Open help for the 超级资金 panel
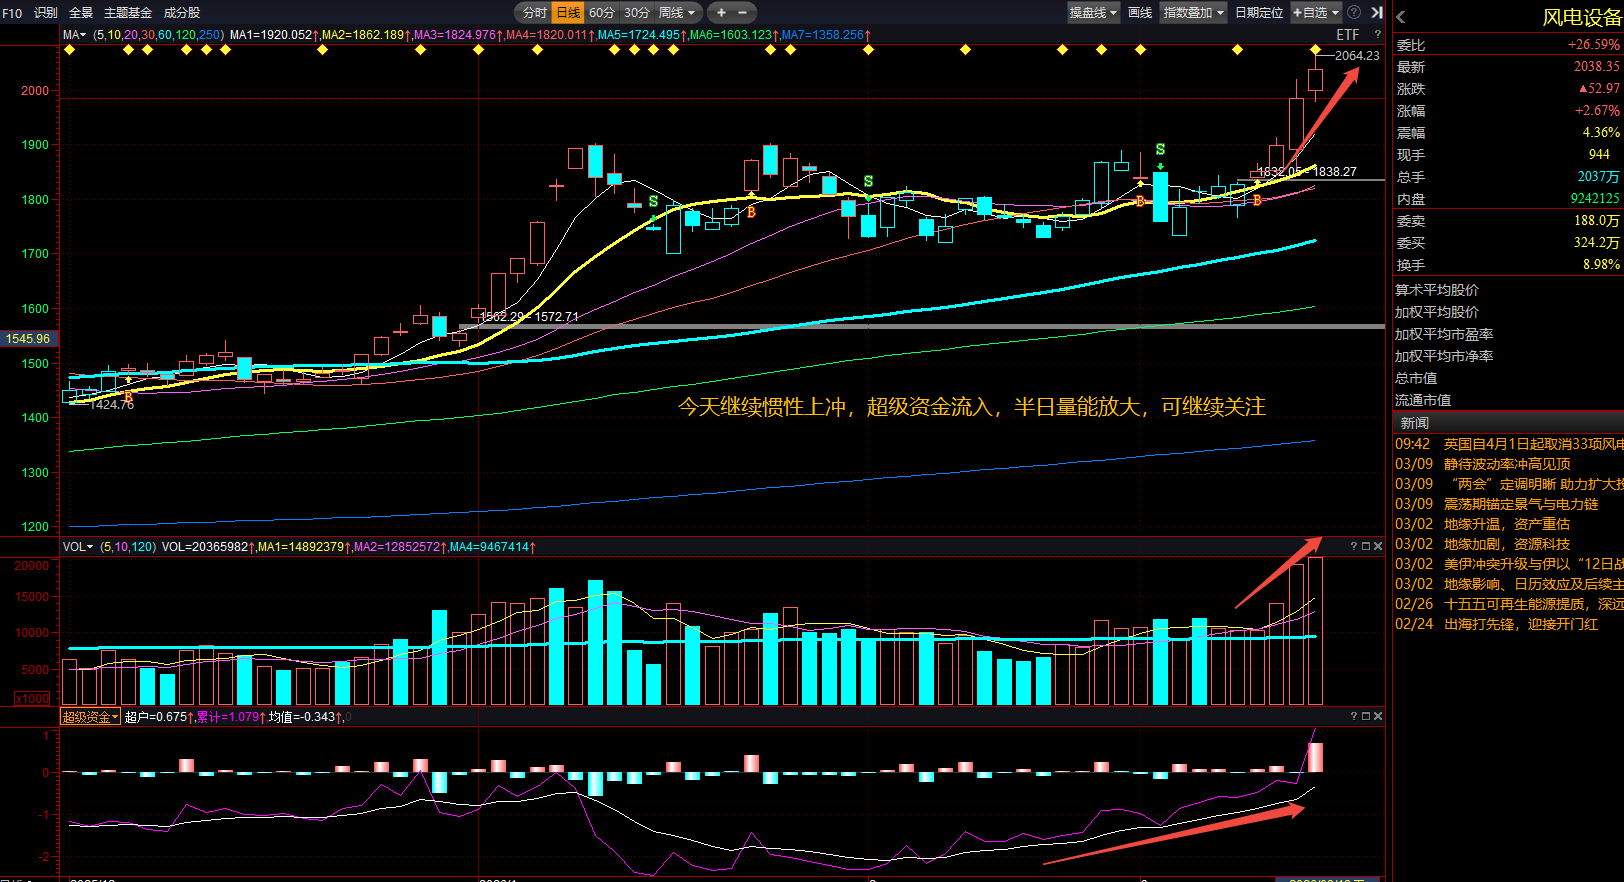1624x882 pixels. click(1354, 716)
